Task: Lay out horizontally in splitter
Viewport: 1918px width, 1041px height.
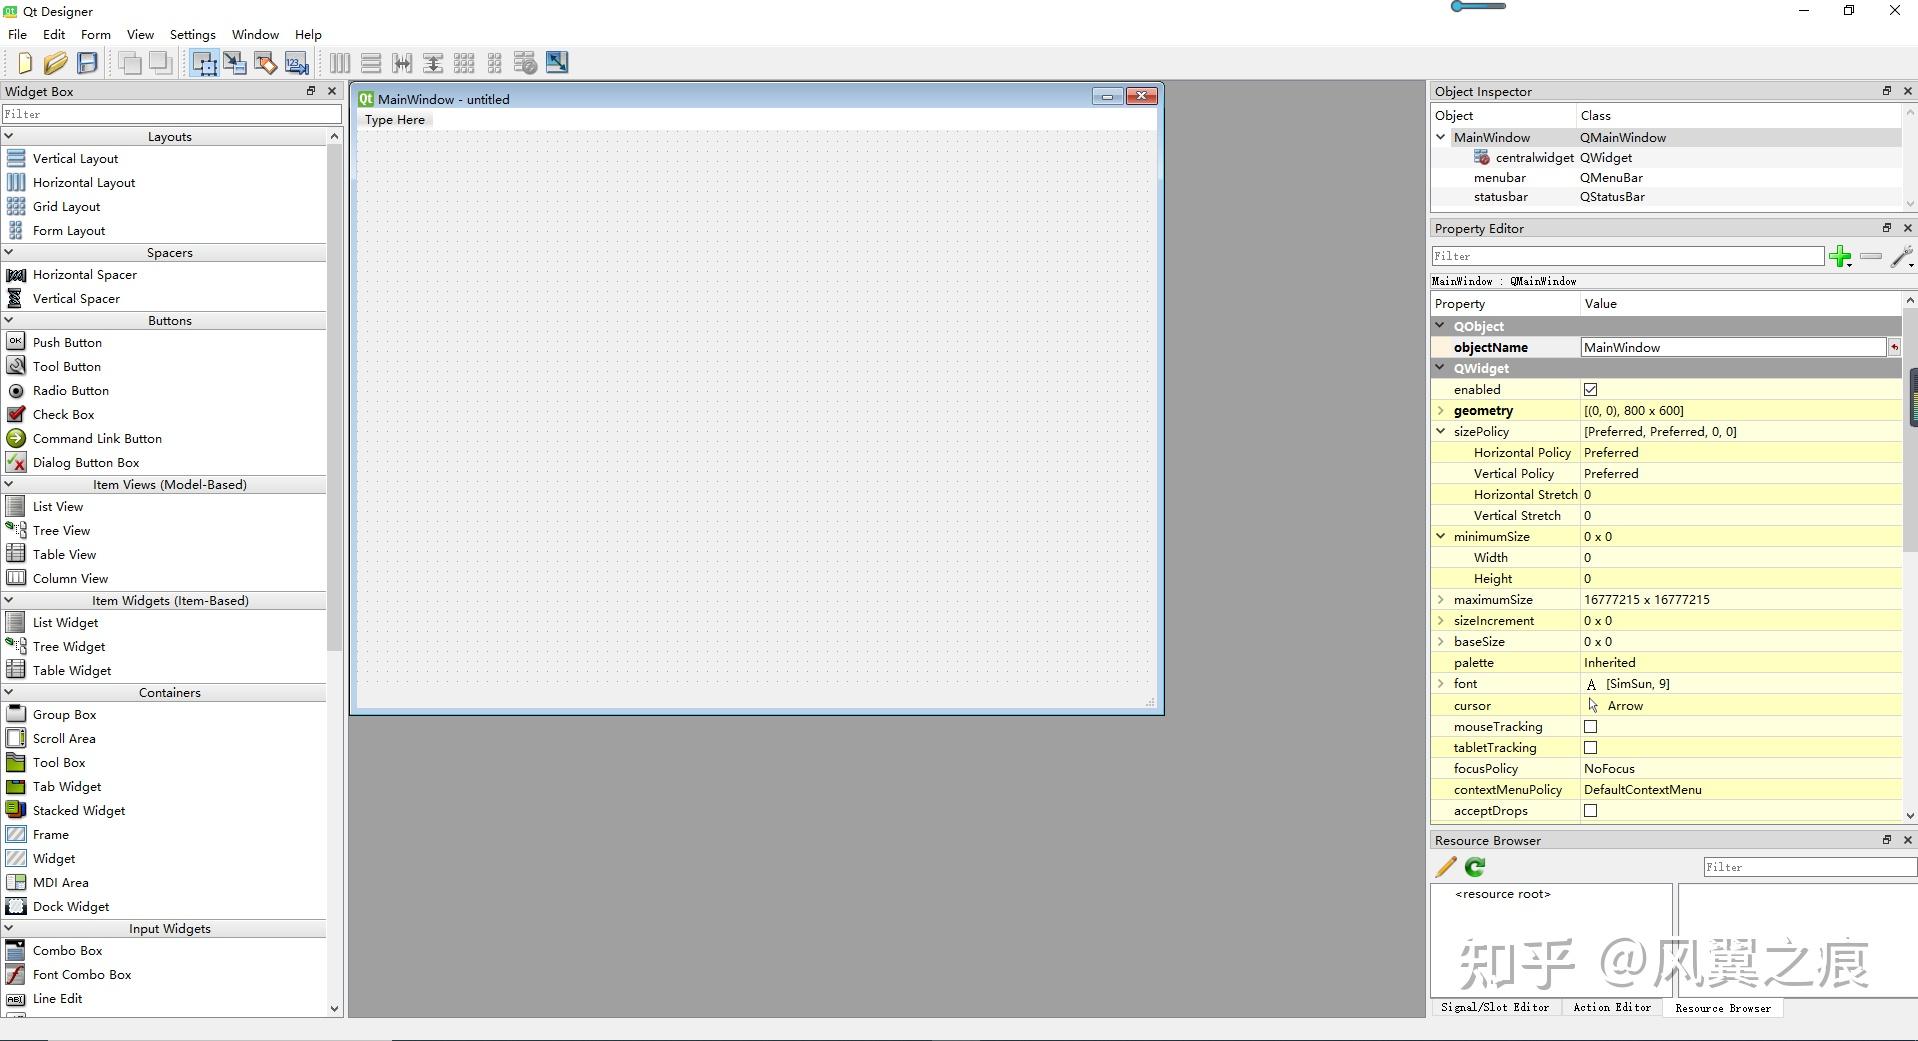Action: tap(402, 63)
